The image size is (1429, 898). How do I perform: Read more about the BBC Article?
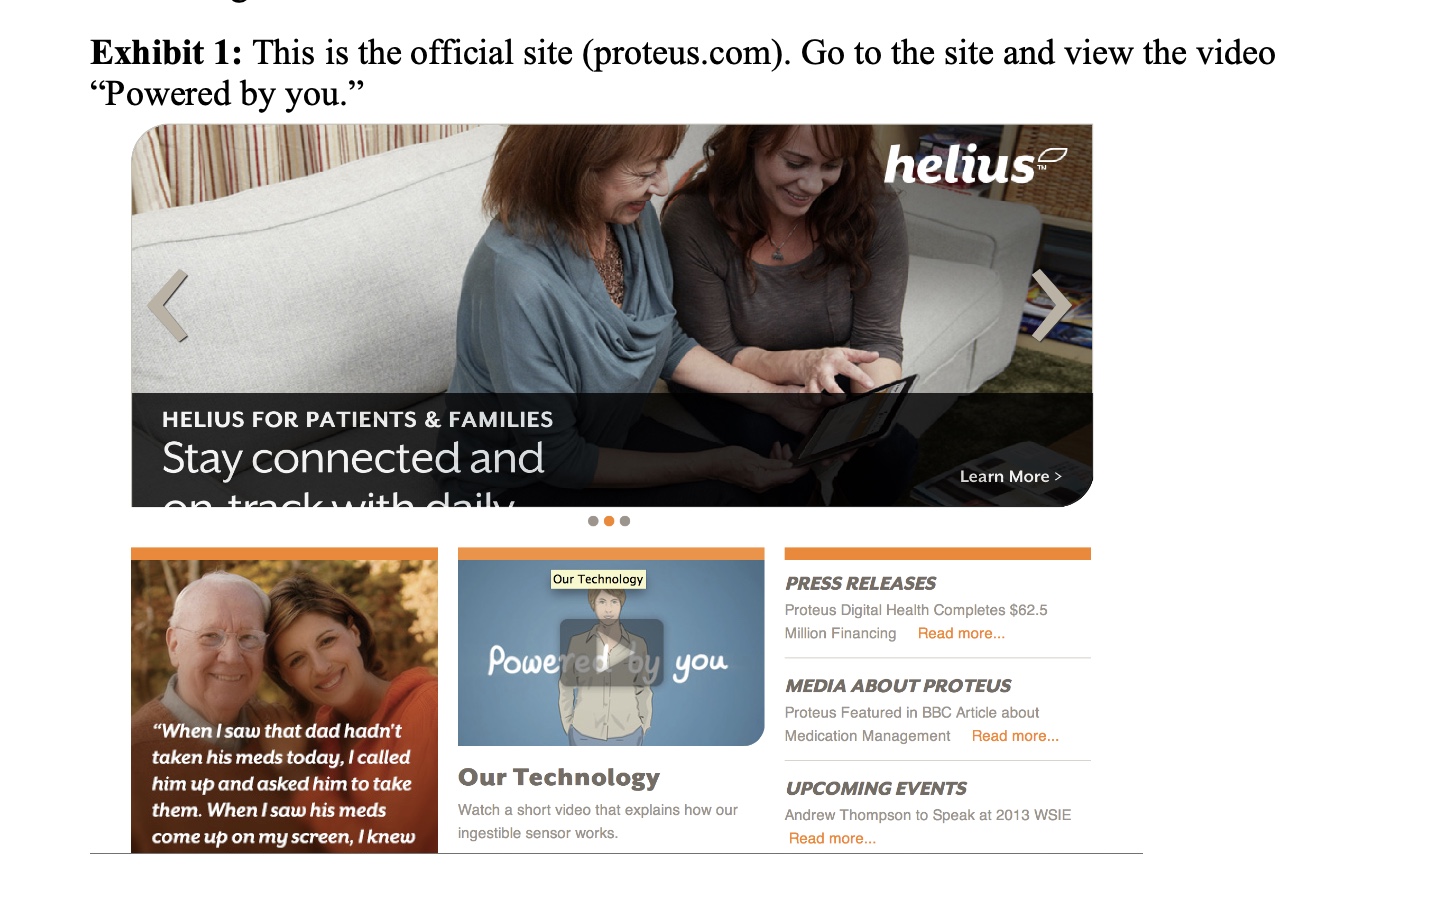point(1015,736)
